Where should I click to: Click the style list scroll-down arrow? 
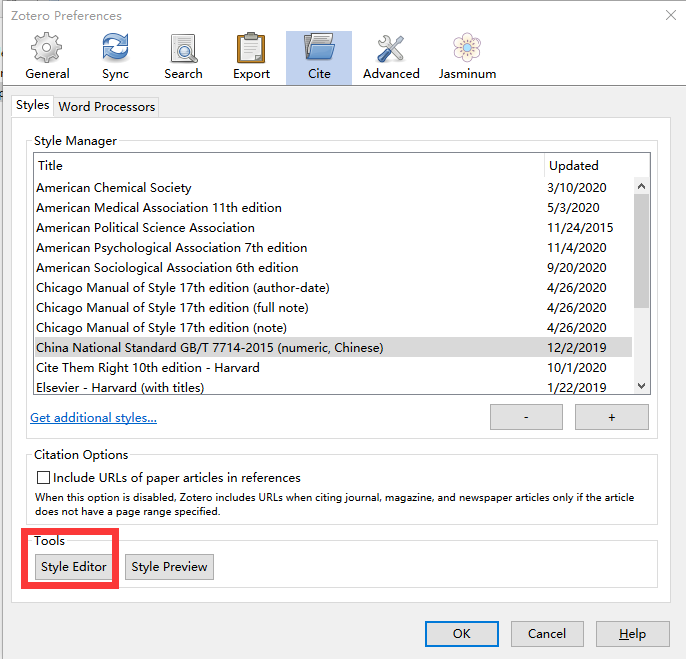[641, 386]
